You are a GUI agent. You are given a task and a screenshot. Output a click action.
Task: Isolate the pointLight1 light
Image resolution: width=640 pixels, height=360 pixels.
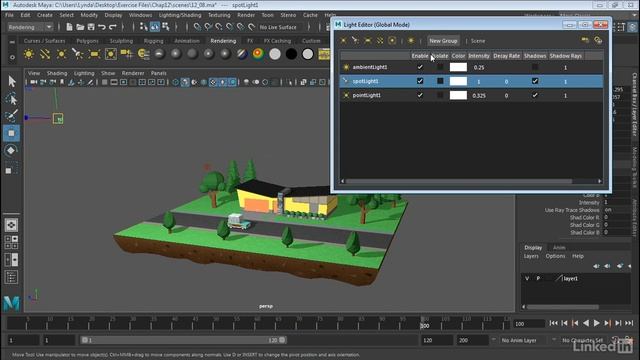[440, 95]
